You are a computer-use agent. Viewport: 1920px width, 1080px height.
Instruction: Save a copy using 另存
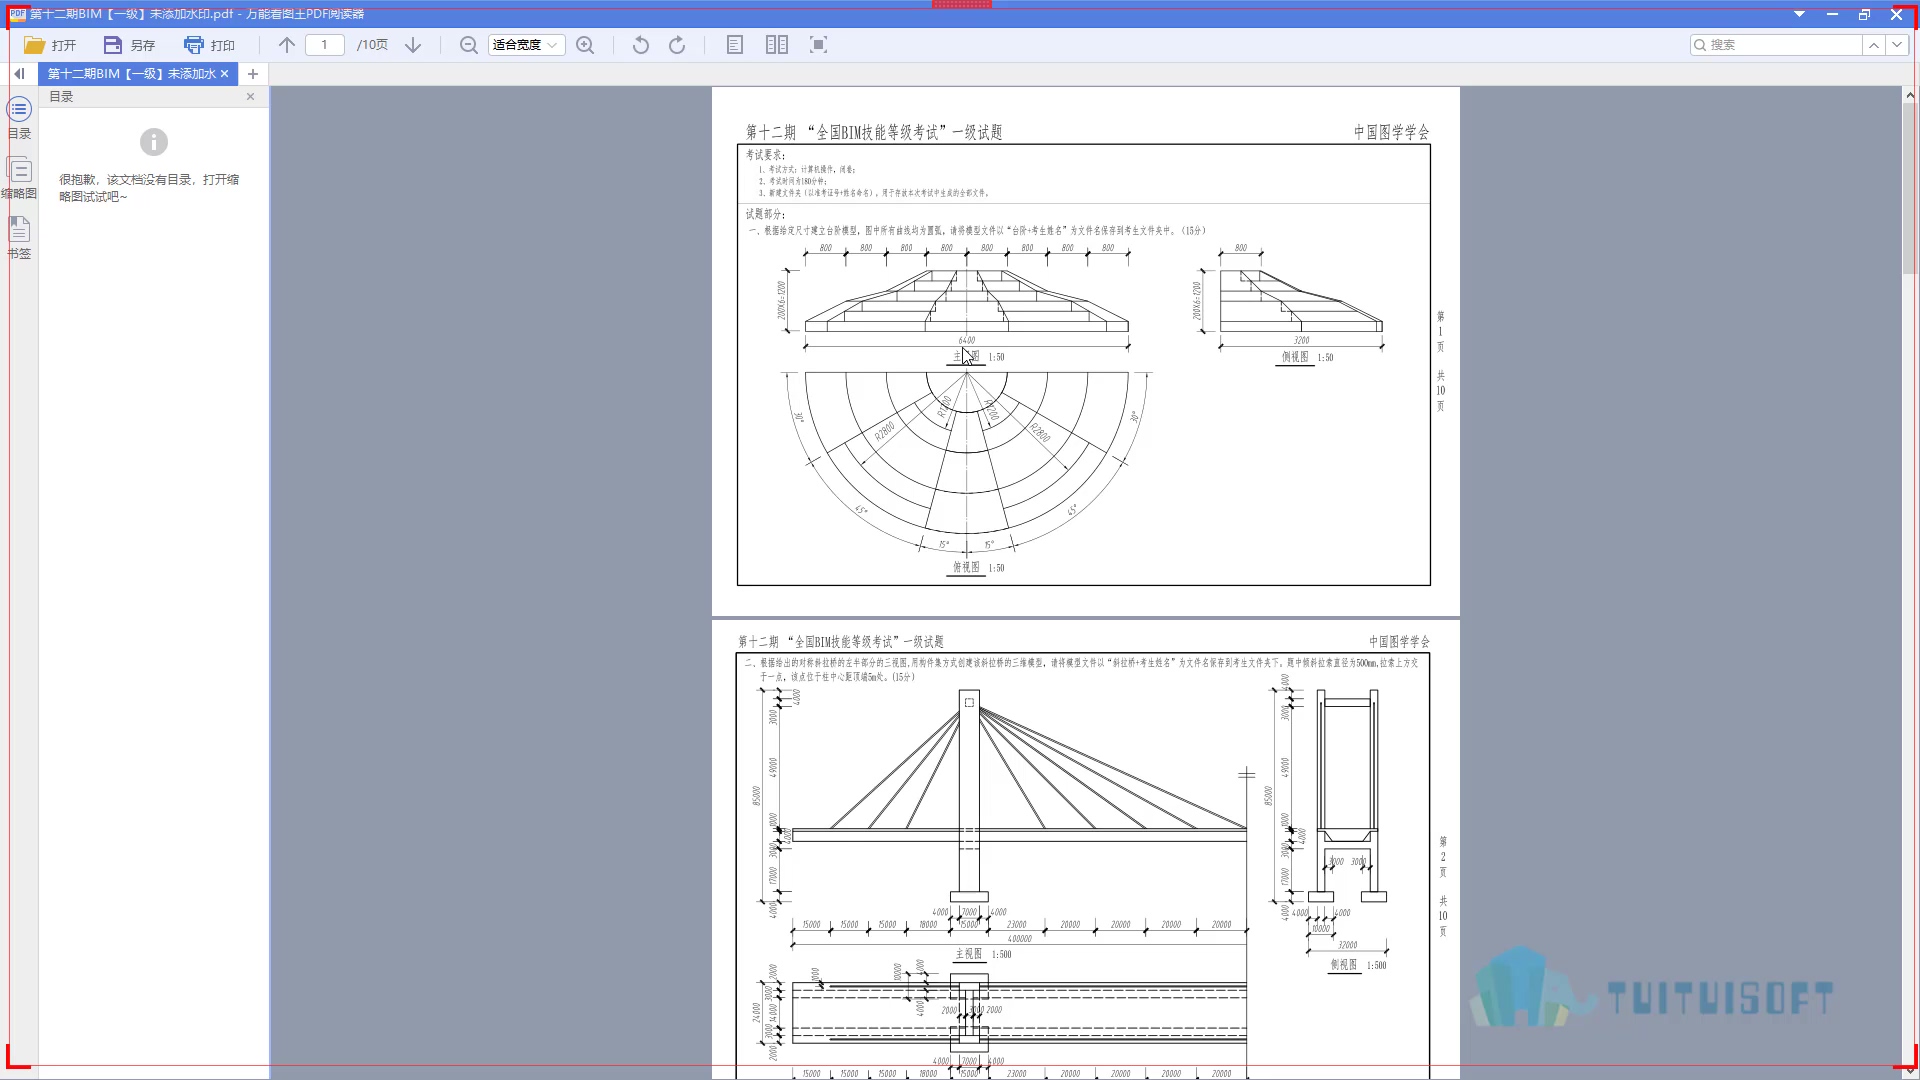129,45
